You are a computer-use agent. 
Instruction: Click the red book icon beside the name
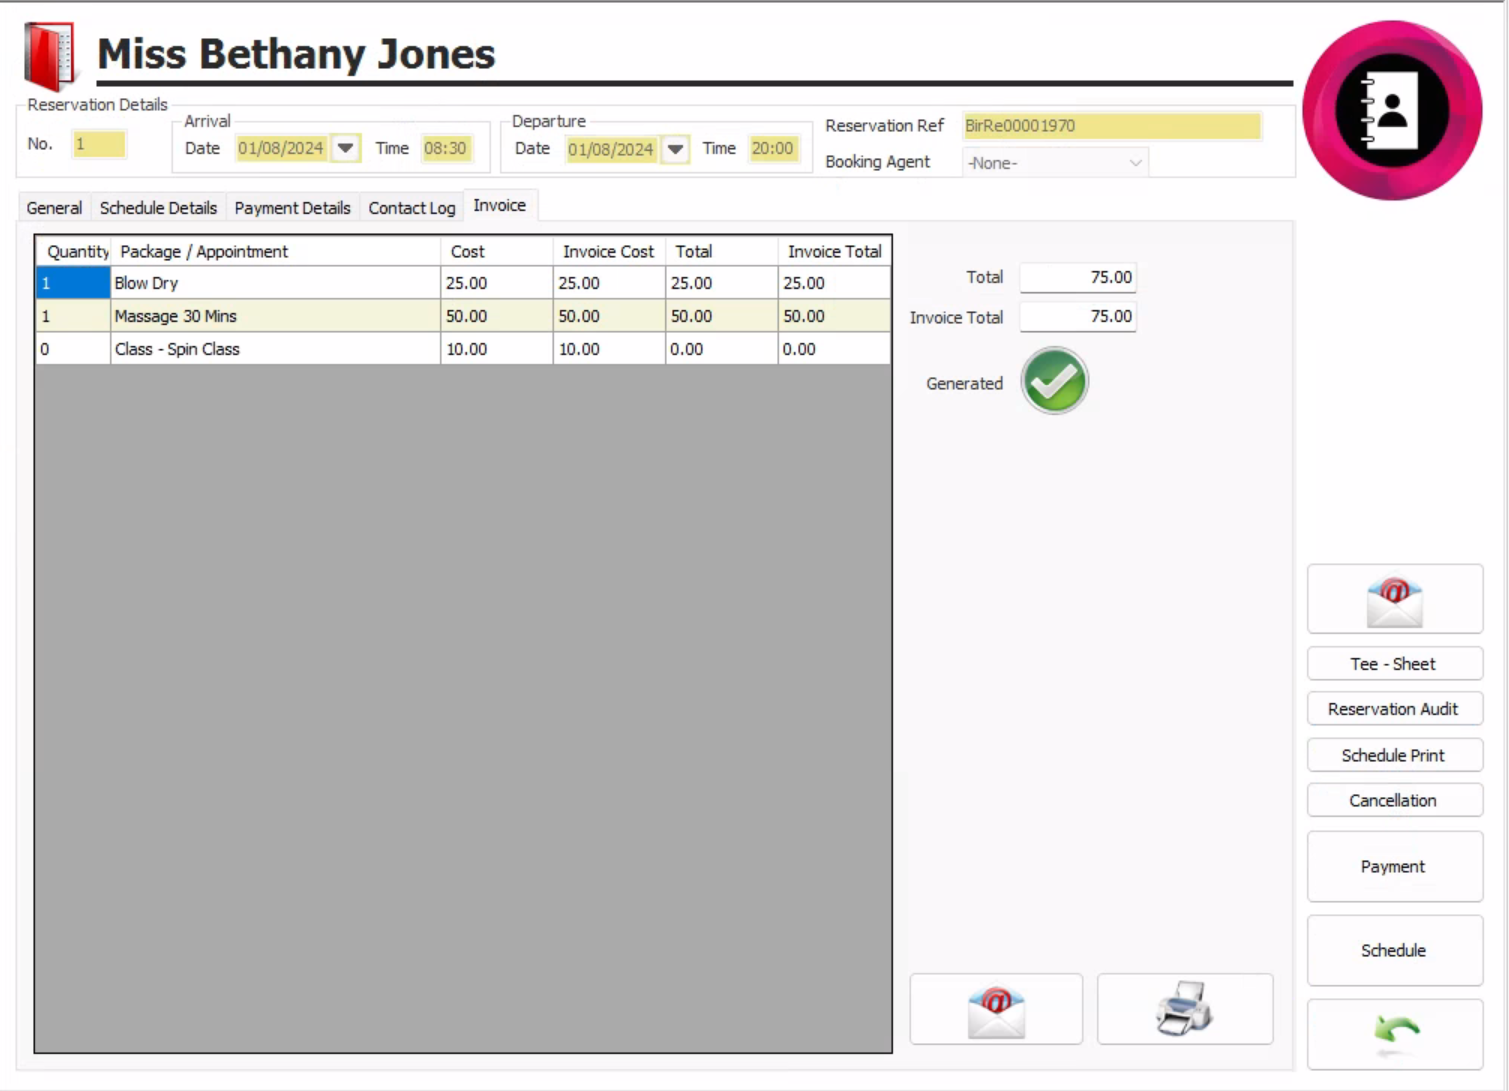[50, 57]
